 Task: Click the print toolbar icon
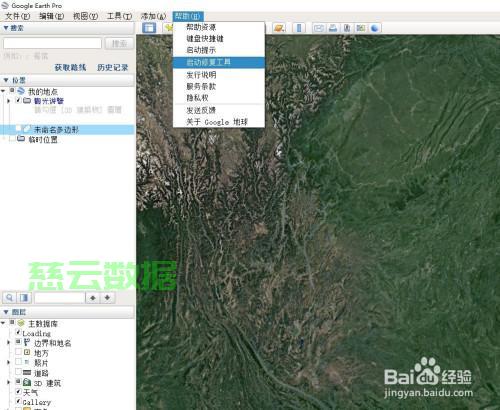click(333, 28)
